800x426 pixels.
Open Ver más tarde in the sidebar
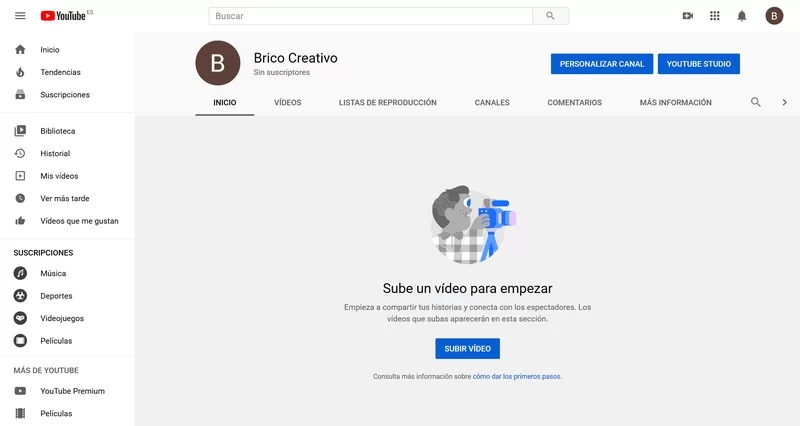pos(67,198)
